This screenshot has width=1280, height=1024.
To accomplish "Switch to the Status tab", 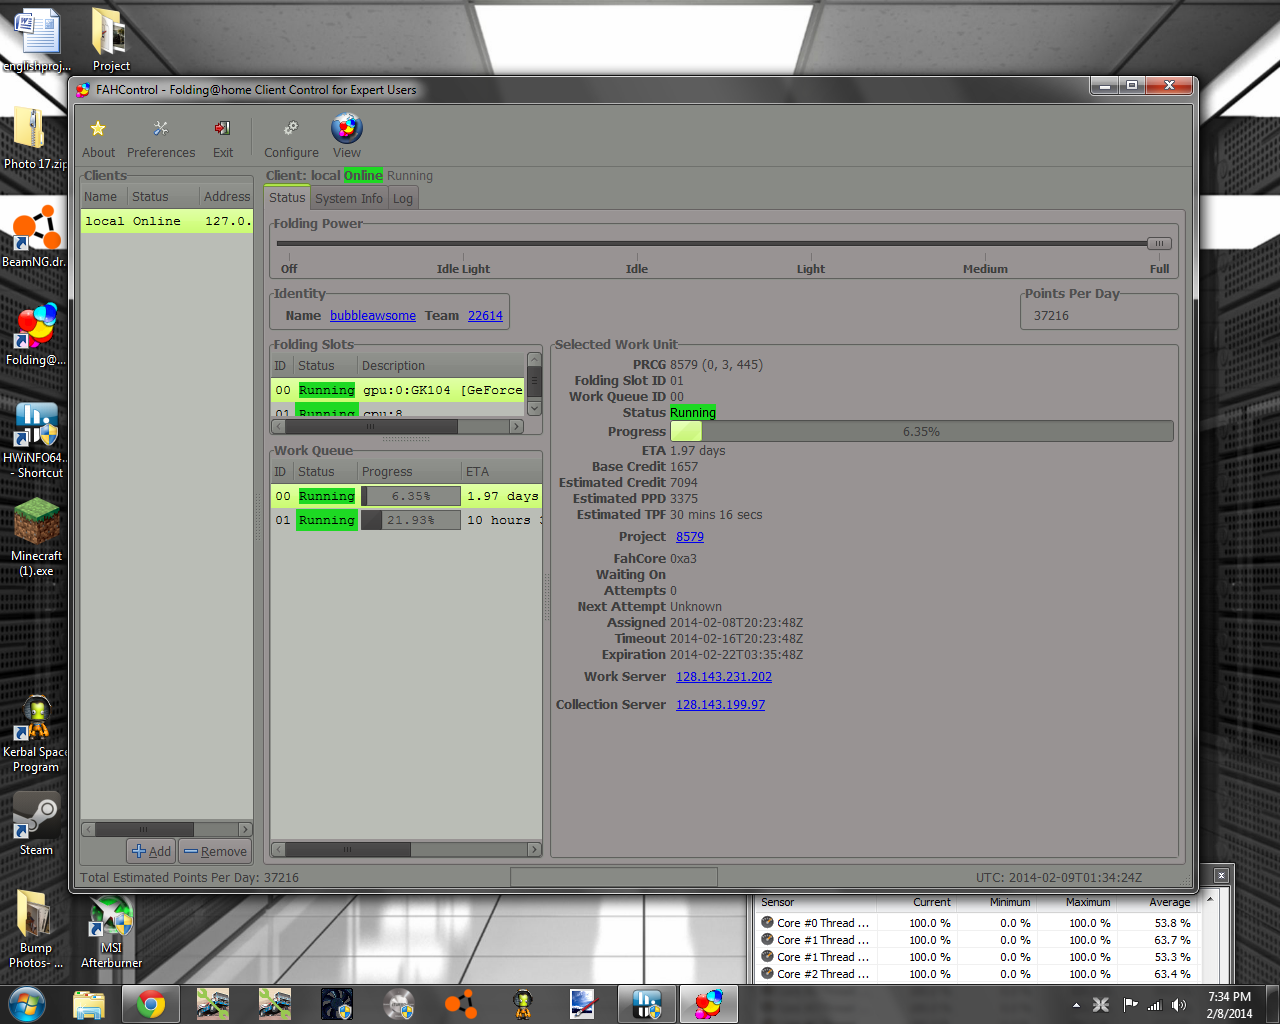I will tap(287, 197).
